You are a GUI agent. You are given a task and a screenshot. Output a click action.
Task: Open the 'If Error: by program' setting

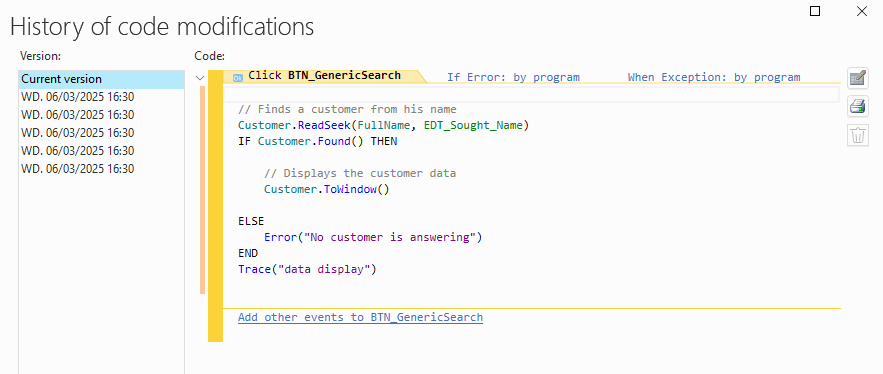click(513, 77)
